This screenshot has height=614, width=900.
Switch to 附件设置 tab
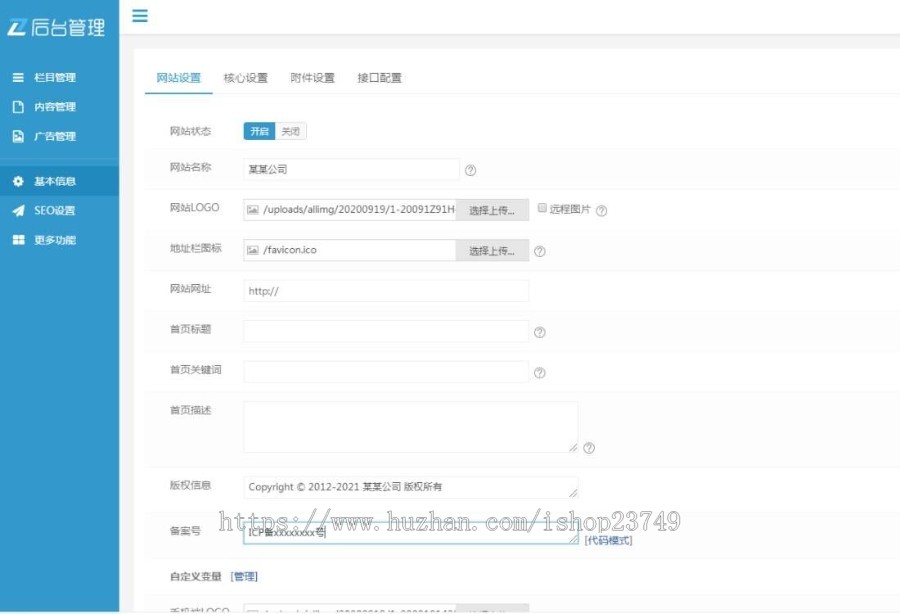tap(312, 78)
